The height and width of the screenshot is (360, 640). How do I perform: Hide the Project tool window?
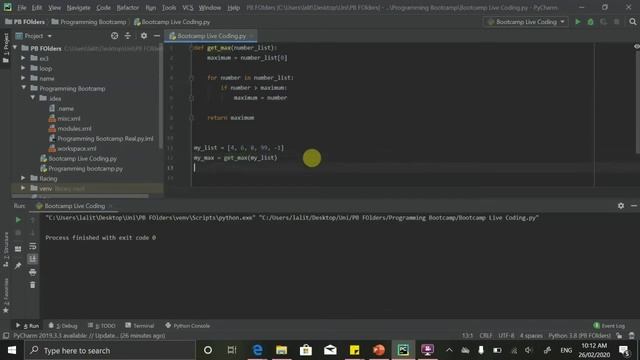click(x=157, y=36)
